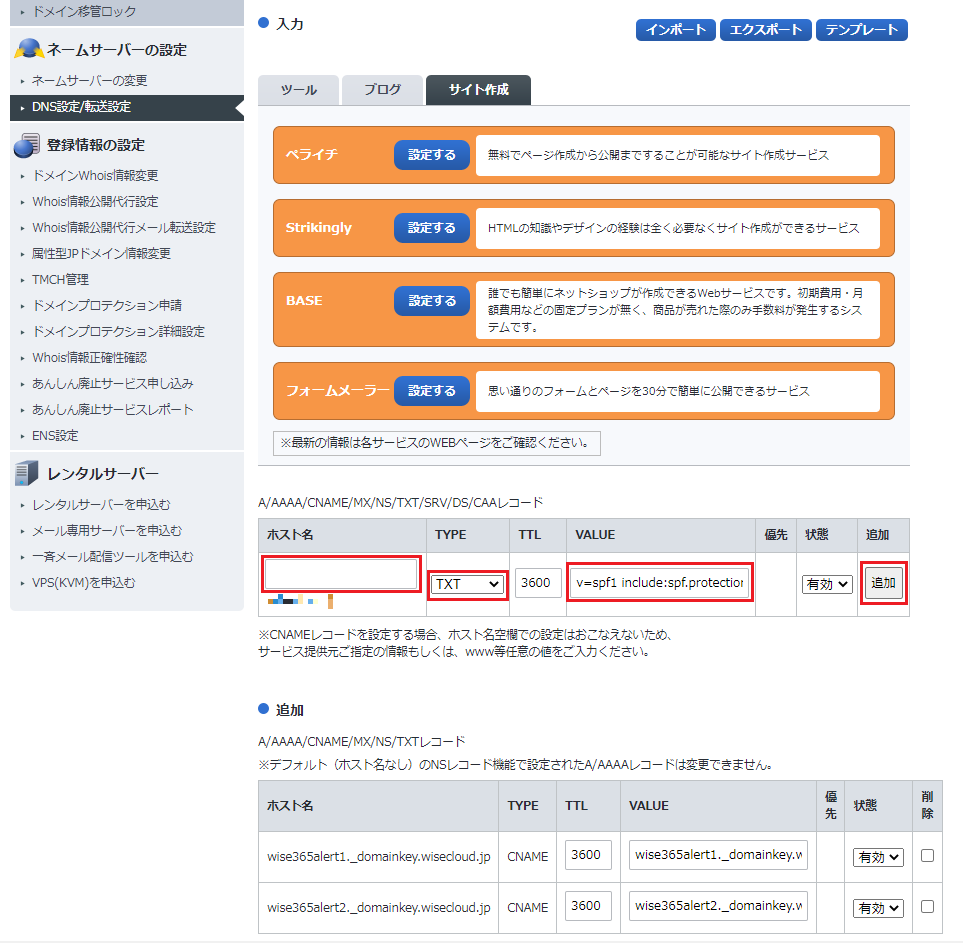This screenshot has height=943, width=963.
Task: Click the rental server section icon
Action: click(x=28, y=473)
